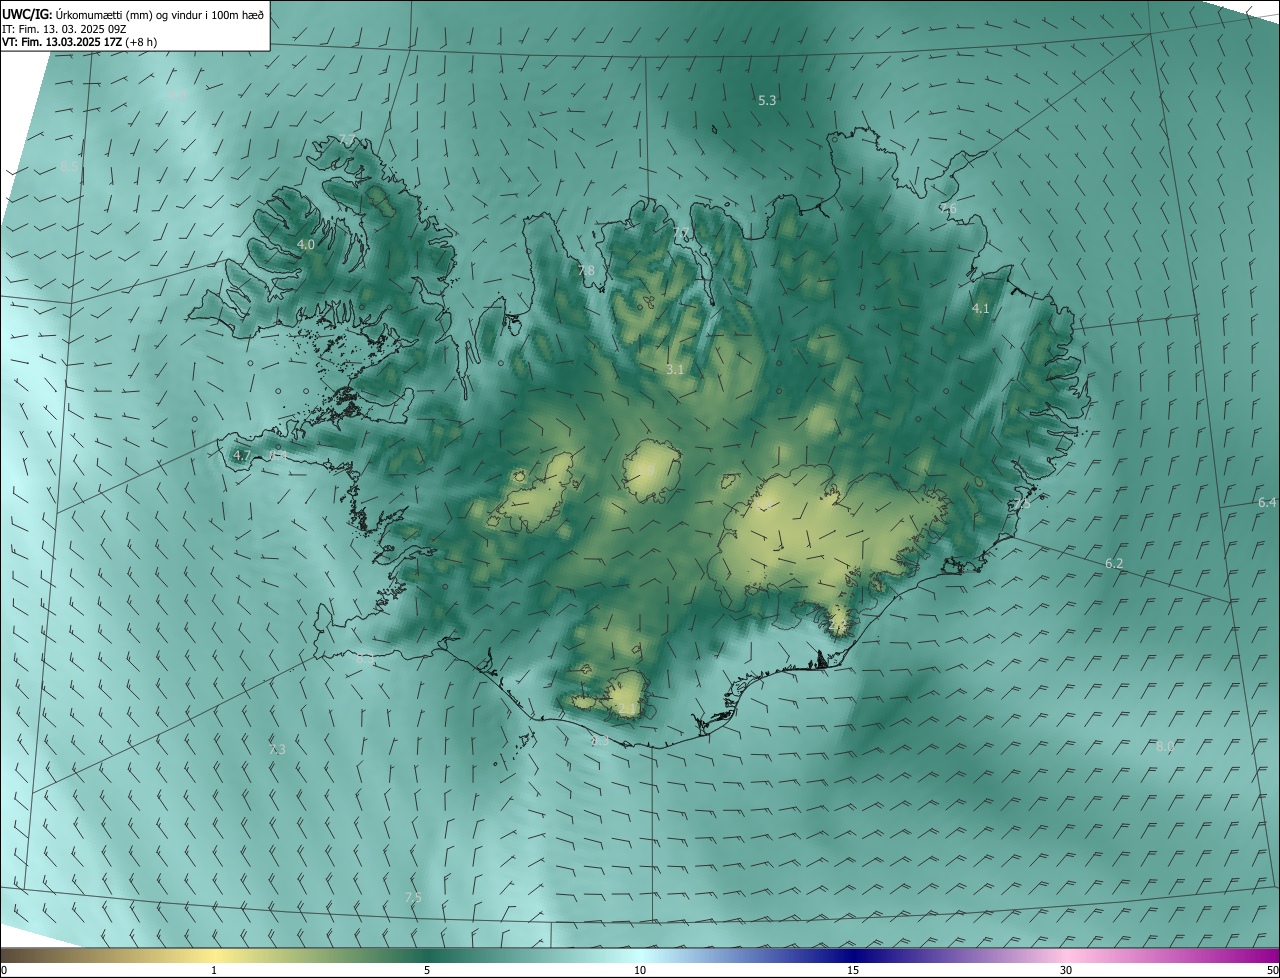Select the 10 tick label on the colour scale
Image resolution: width=1280 pixels, height=978 pixels.
coord(640,970)
